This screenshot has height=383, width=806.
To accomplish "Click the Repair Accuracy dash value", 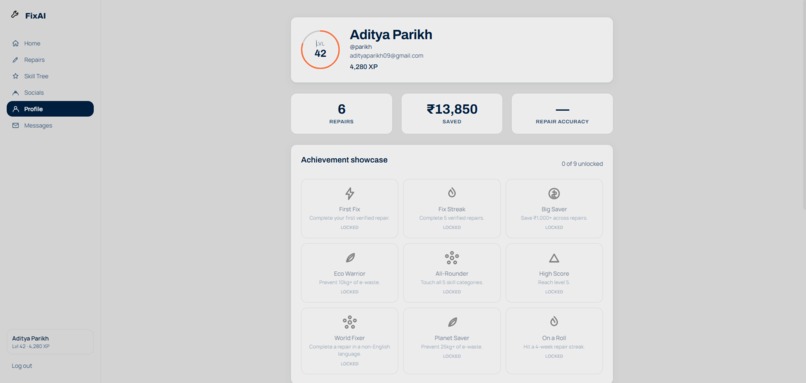I will (562, 110).
